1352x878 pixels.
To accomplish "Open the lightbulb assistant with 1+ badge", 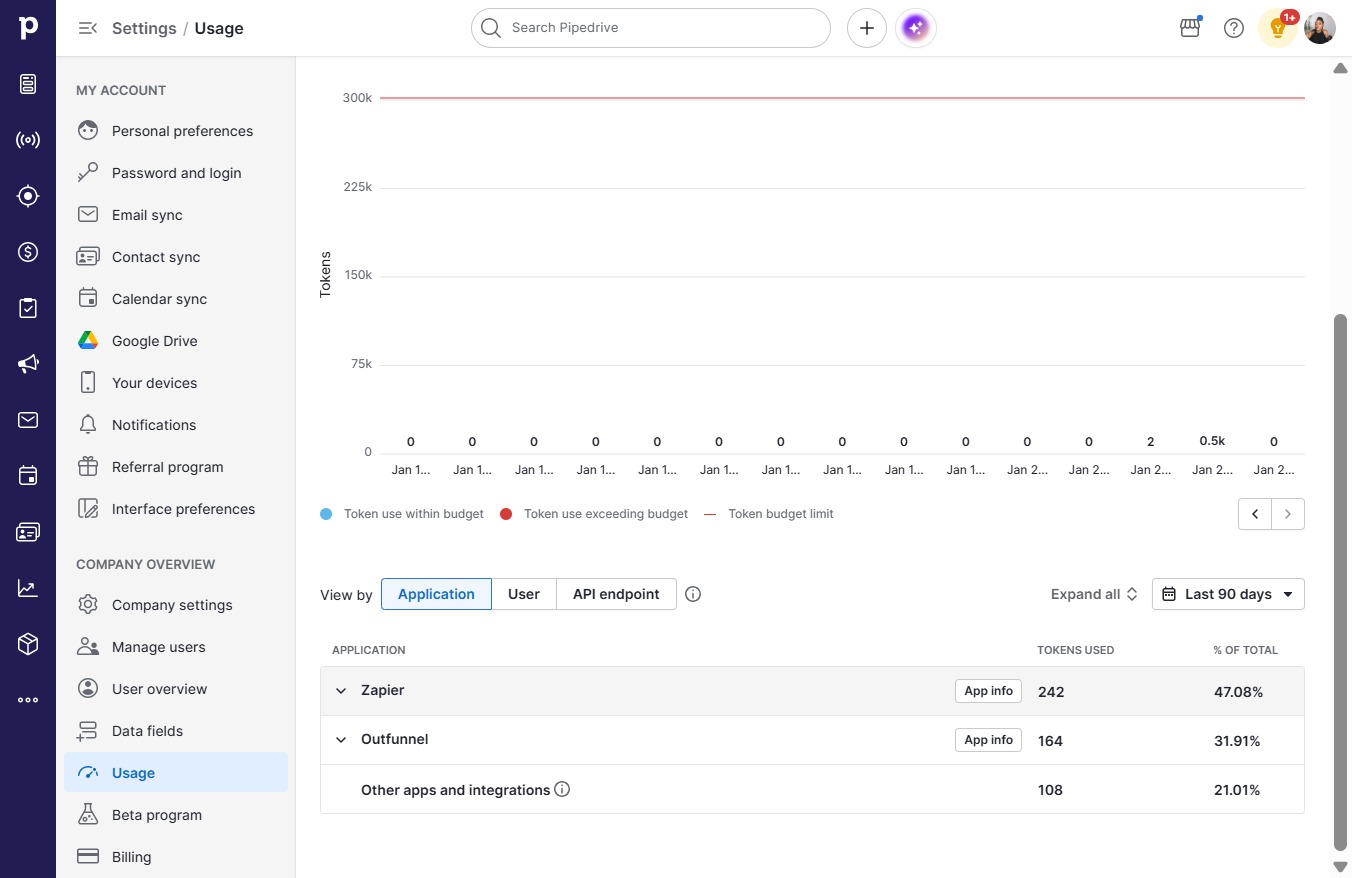I will tap(1277, 28).
